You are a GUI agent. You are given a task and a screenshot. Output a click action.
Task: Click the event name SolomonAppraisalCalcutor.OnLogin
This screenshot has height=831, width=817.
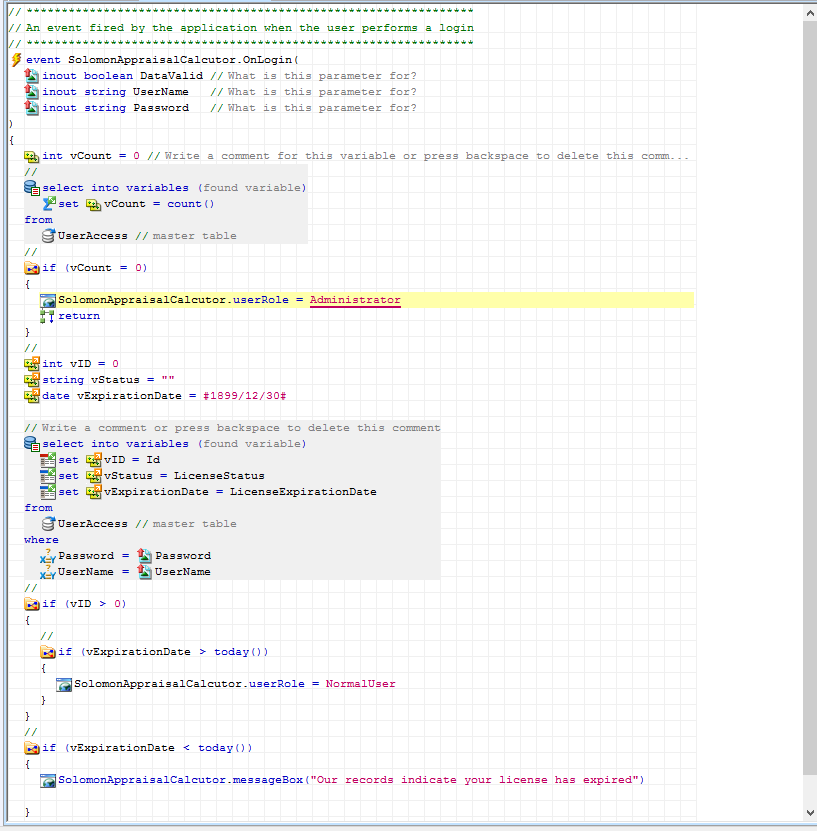tap(180, 60)
